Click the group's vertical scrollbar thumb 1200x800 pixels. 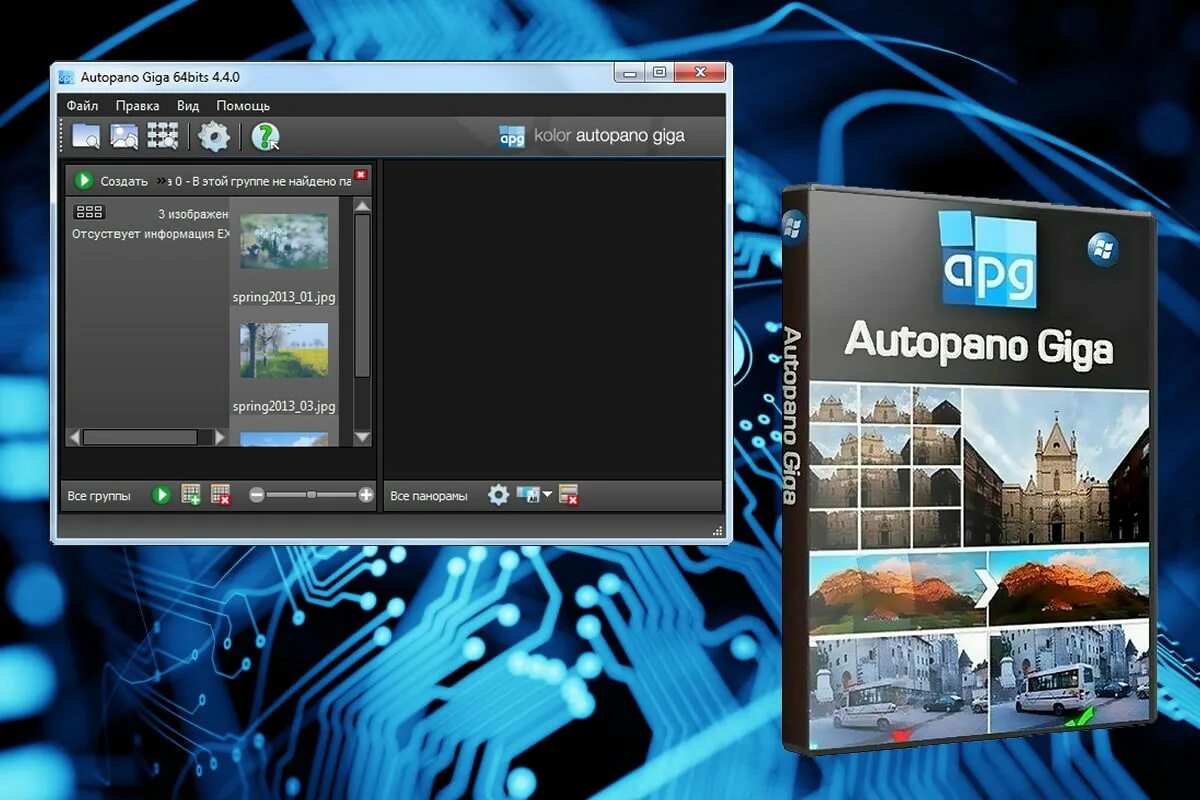tap(362, 295)
